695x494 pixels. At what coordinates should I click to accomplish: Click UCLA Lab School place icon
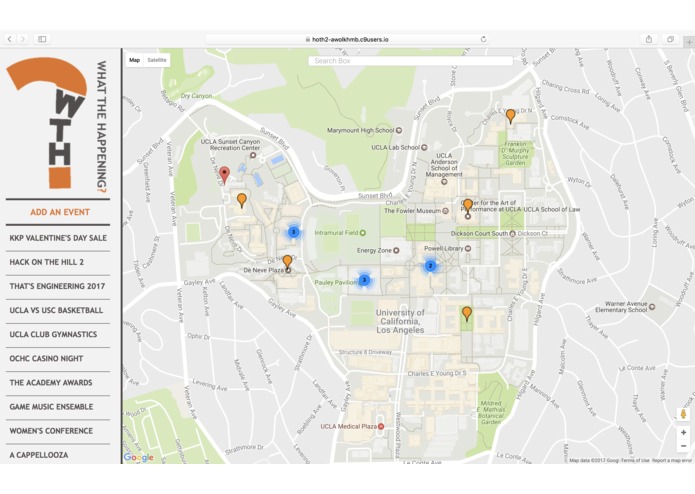[x=424, y=148]
